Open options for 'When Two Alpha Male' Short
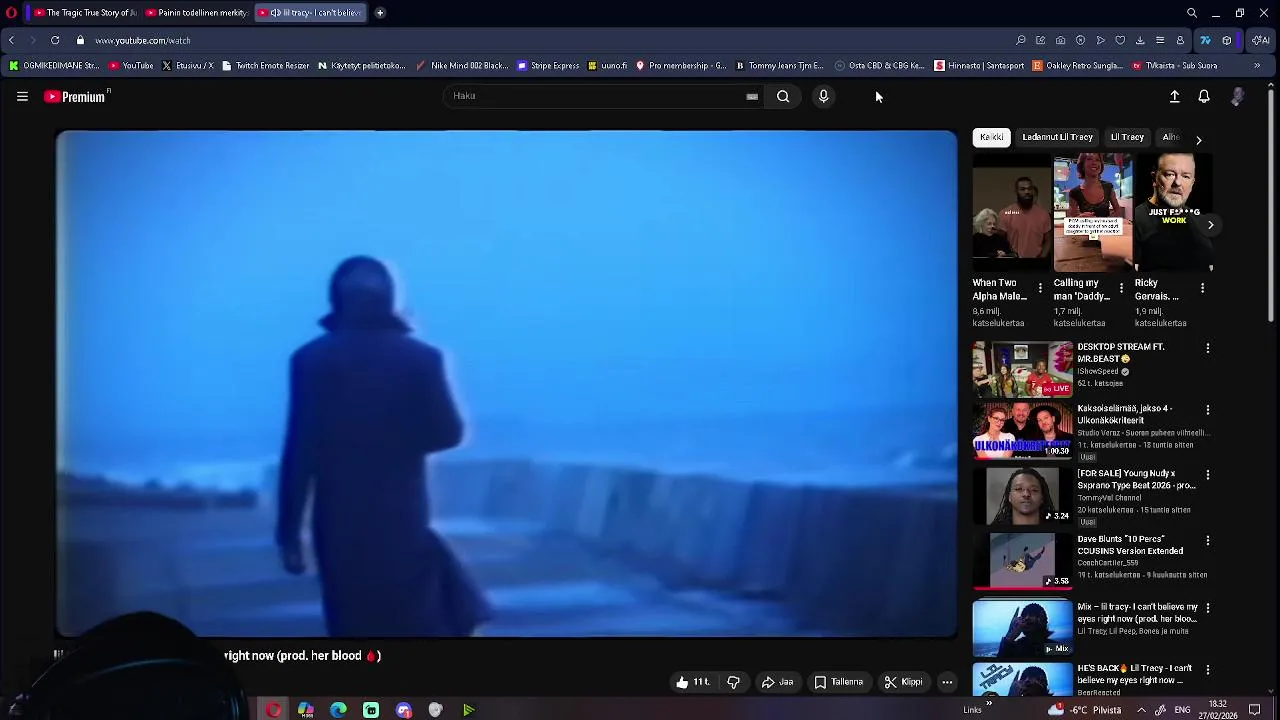Viewport: 1280px width, 720px height. pos(1040,288)
